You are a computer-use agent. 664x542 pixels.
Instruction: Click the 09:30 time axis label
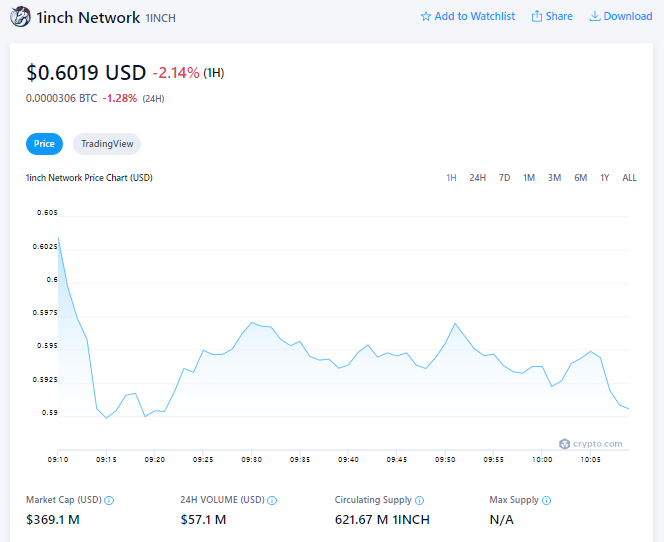[x=252, y=459]
